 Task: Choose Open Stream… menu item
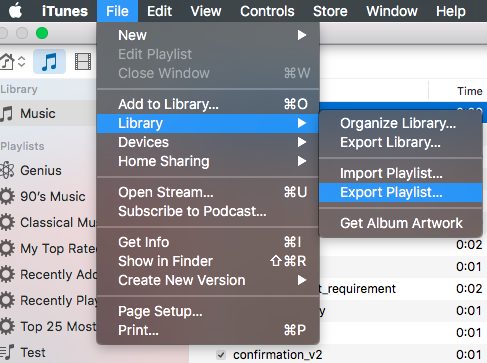208,192
